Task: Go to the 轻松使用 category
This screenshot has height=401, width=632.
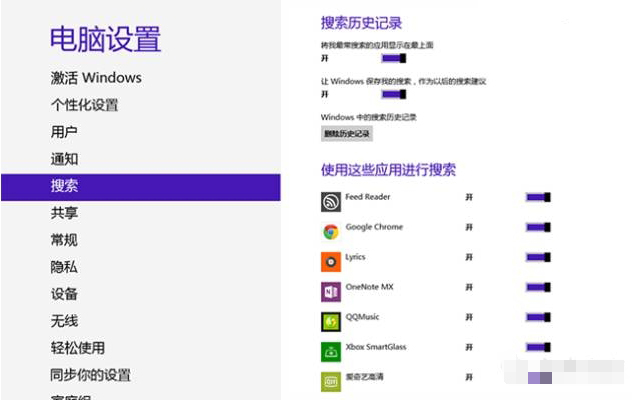Action: [x=78, y=348]
